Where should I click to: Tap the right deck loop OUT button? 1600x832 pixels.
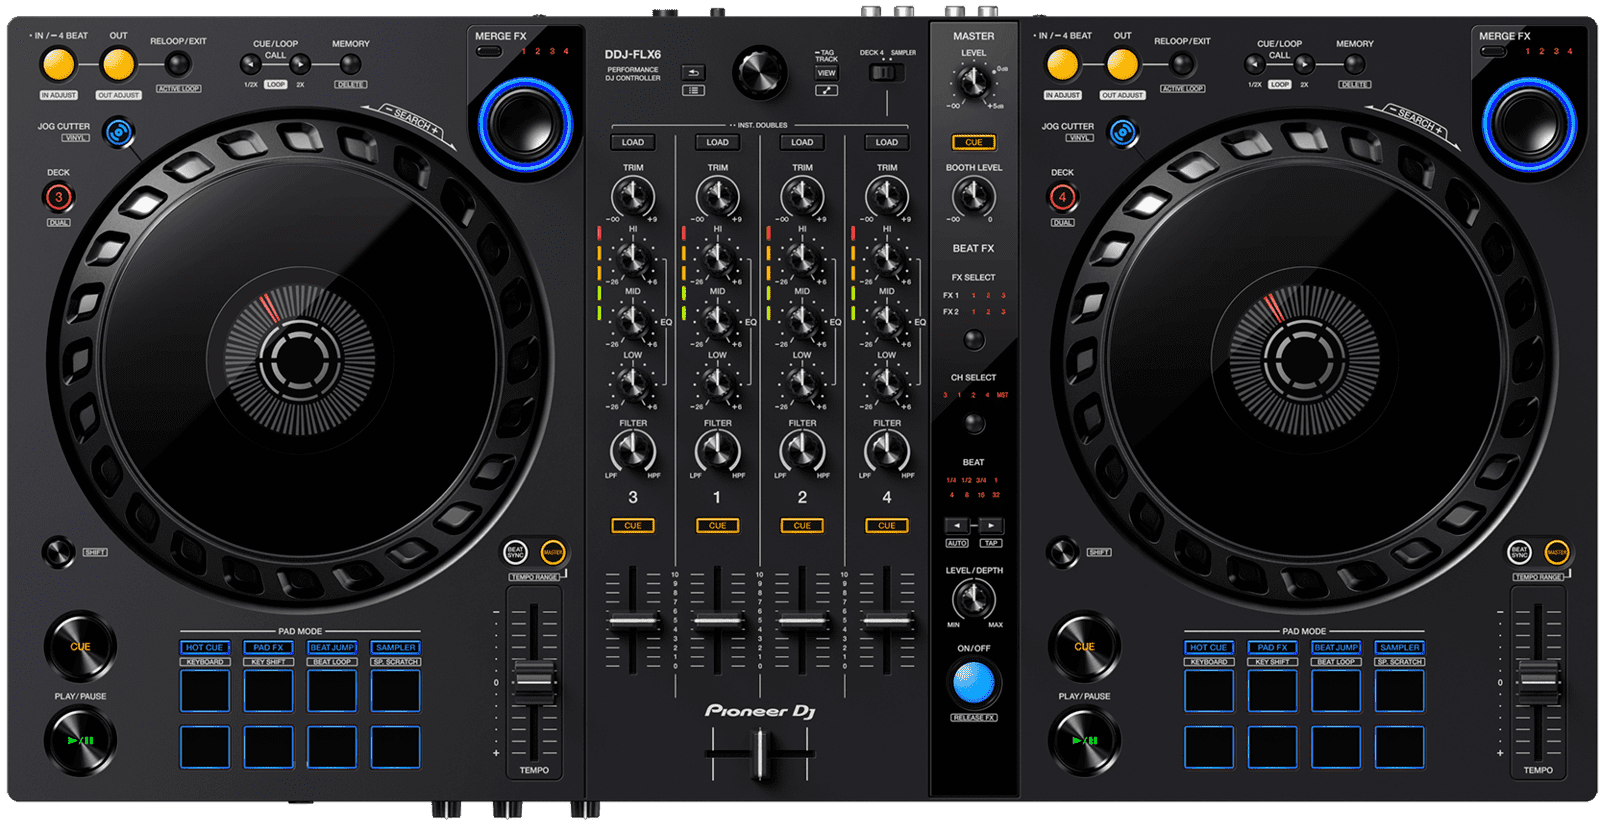pyautogui.click(x=1122, y=65)
